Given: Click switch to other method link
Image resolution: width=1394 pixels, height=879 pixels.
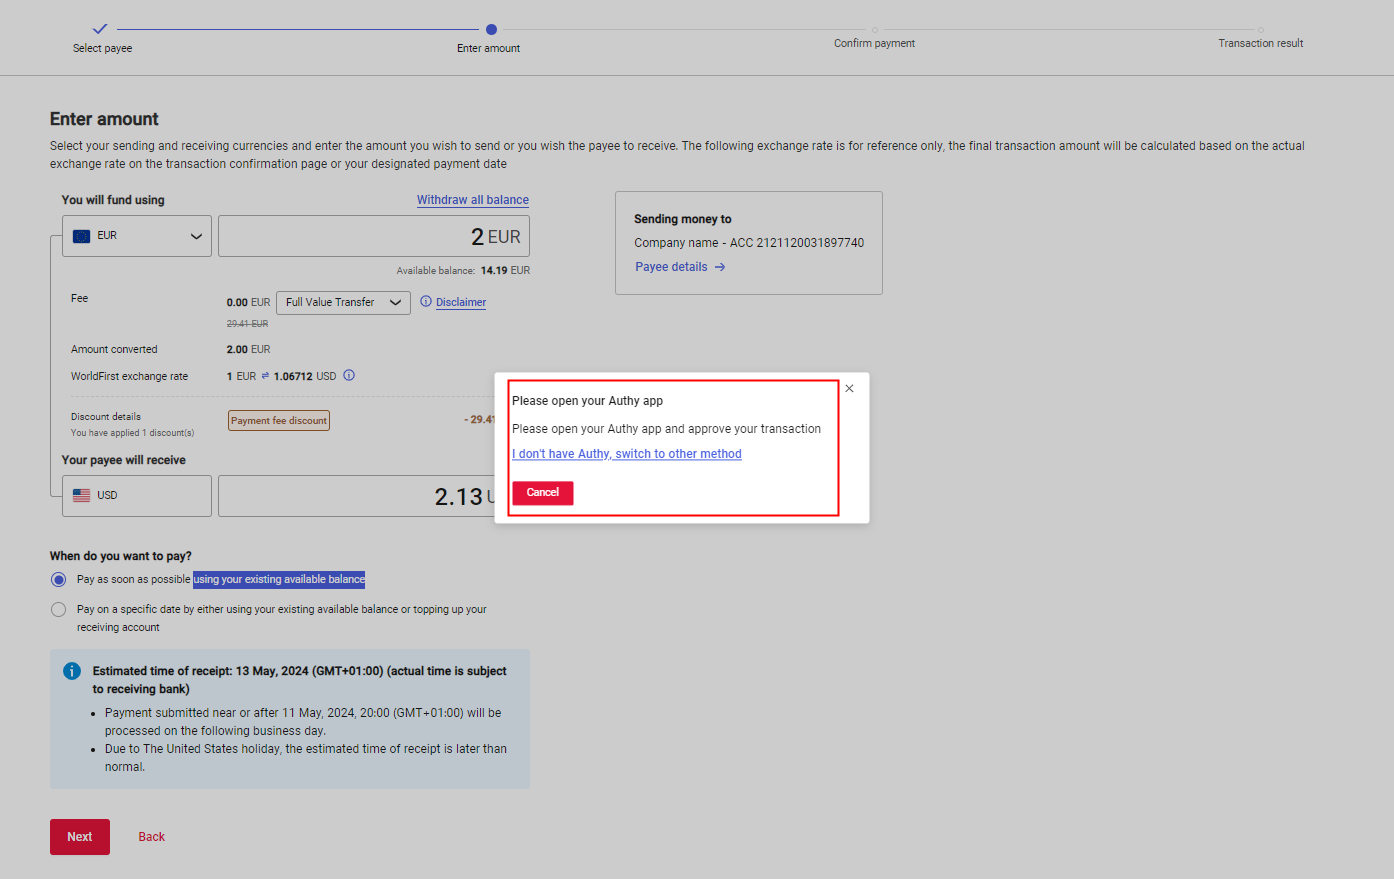Looking at the screenshot, I should click(x=627, y=454).
